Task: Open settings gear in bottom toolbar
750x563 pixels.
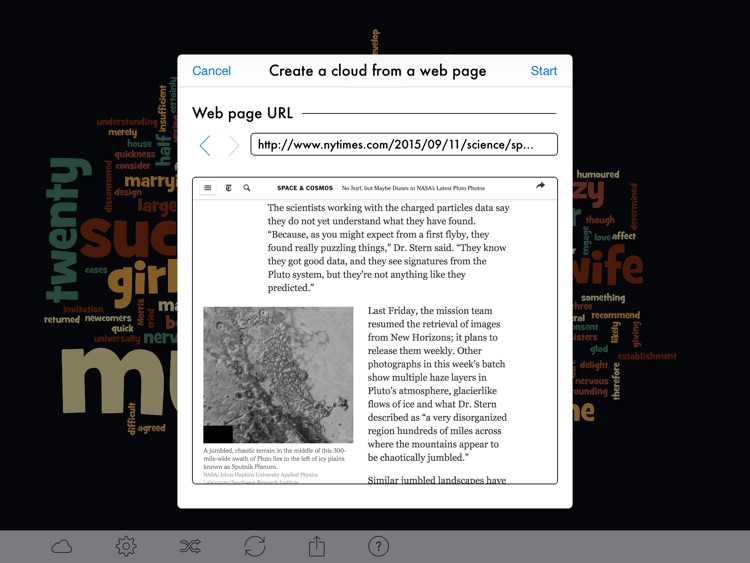Action: pos(126,546)
